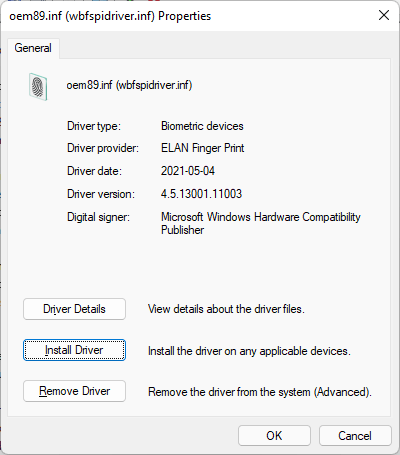This screenshot has width=400, height=455.
Task: Click the oem89.inf file name beside the fingerprint icon
Action: pyautogui.click(x=129, y=85)
